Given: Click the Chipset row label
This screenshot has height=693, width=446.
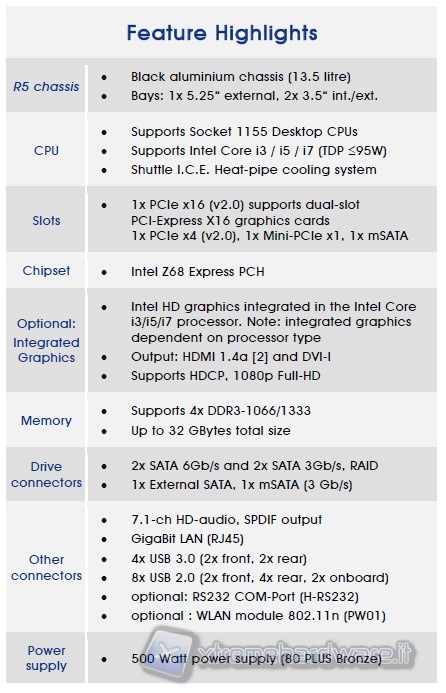Looking at the screenshot, I should click(x=46, y=270).
